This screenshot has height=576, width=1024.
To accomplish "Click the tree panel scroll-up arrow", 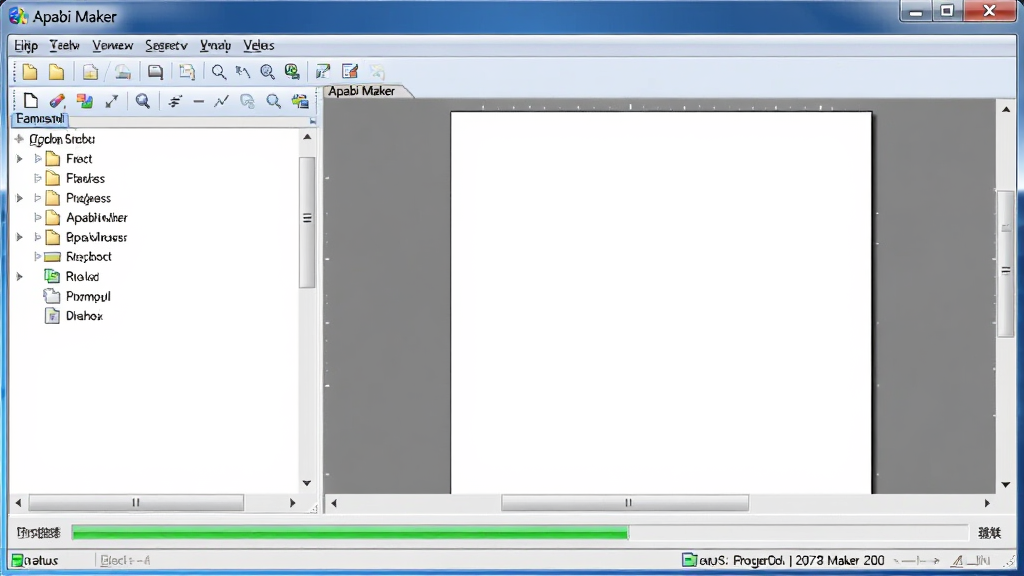I will click(x=307, y=137).
